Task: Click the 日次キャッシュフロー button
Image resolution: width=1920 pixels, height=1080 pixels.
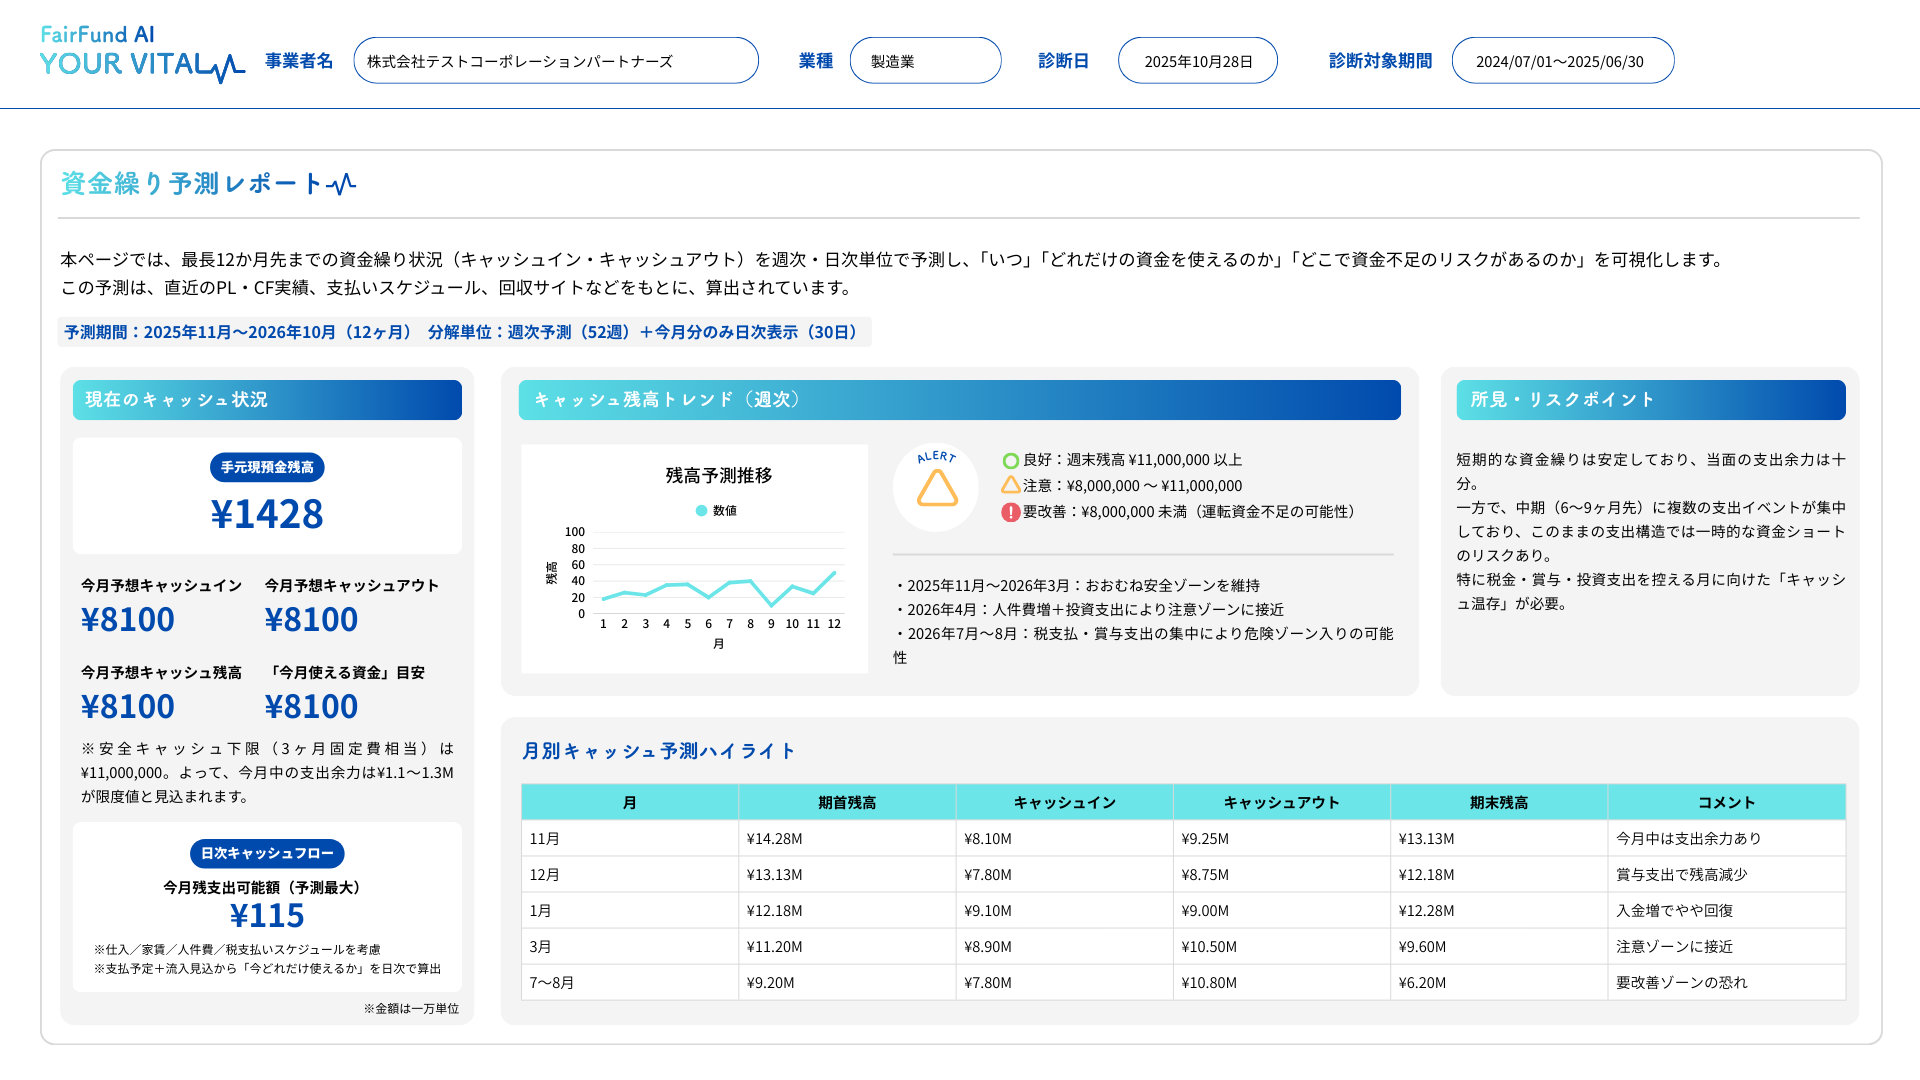Action: [x=267, y=854]
